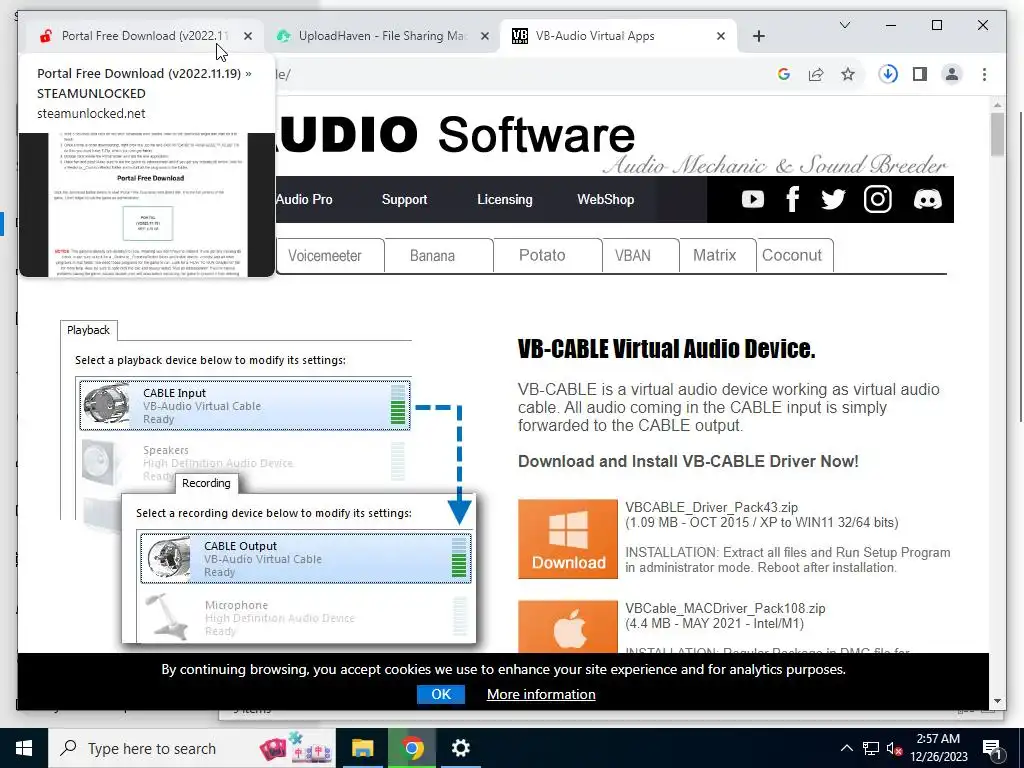Open the Coconut page tab

point(794,255)
